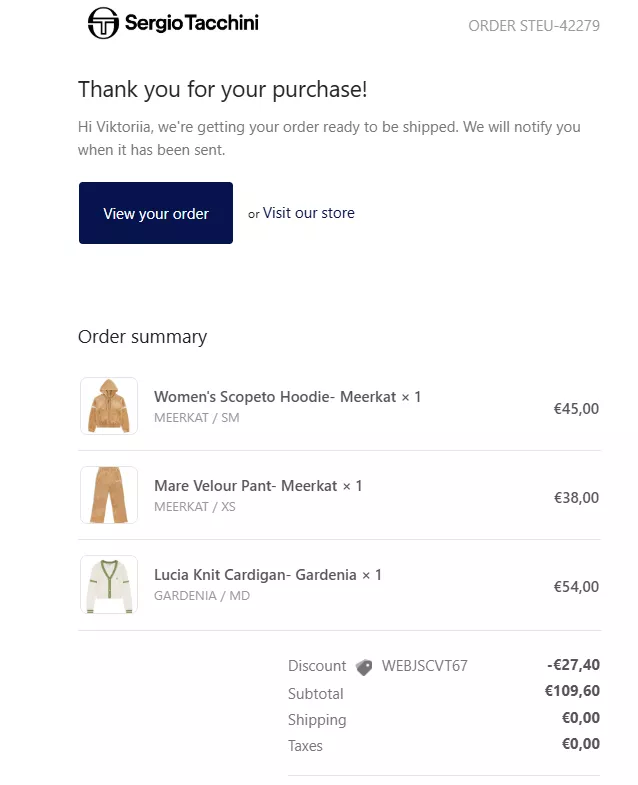638x785 pixels.
Task: Click the View your order button
Action: [156, 213]
